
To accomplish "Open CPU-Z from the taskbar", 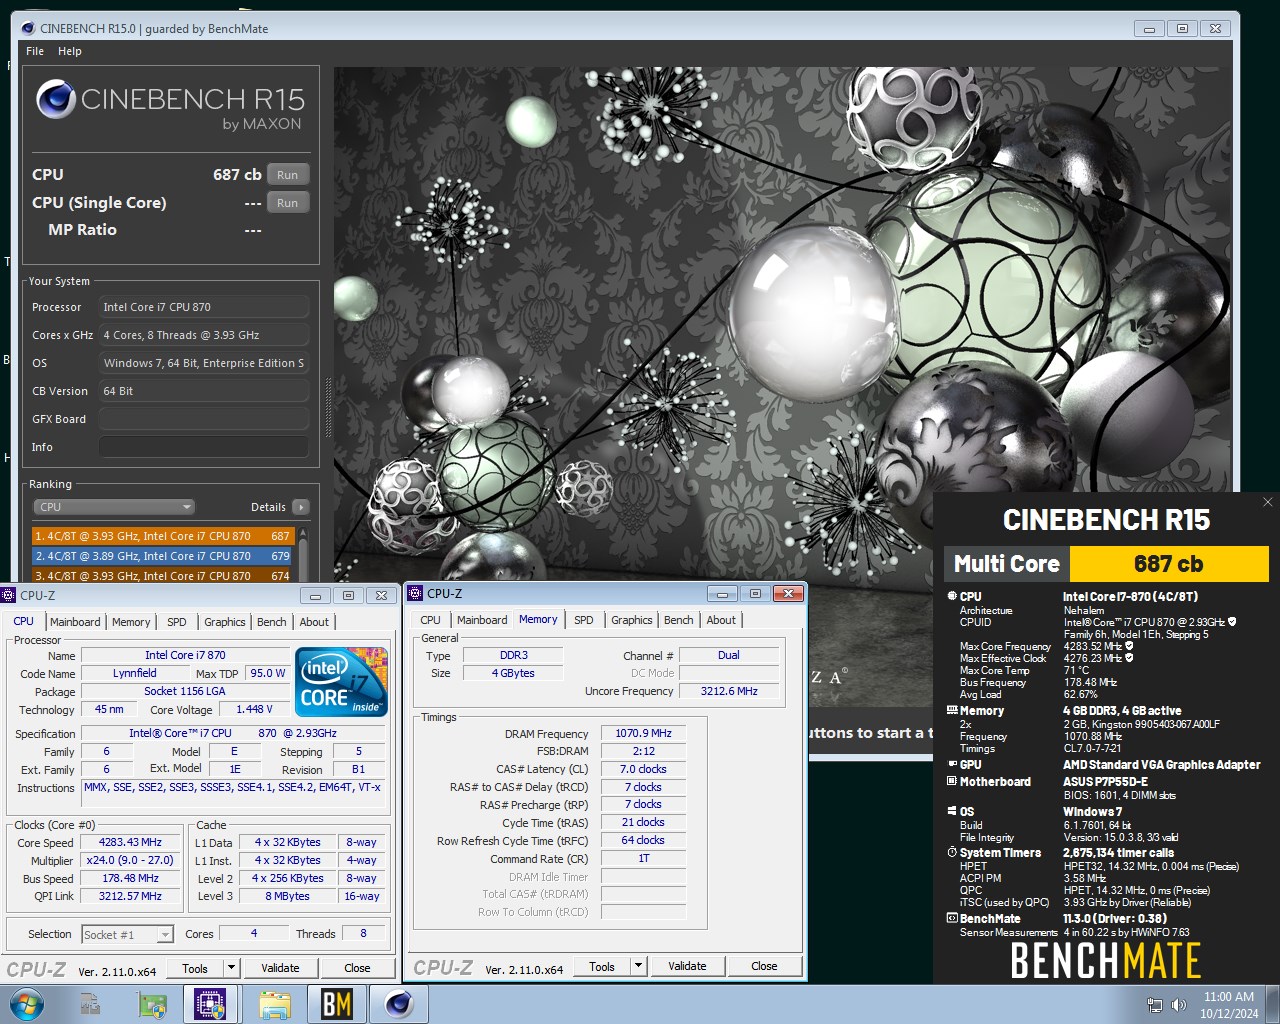I will (x=210, y=1004).
